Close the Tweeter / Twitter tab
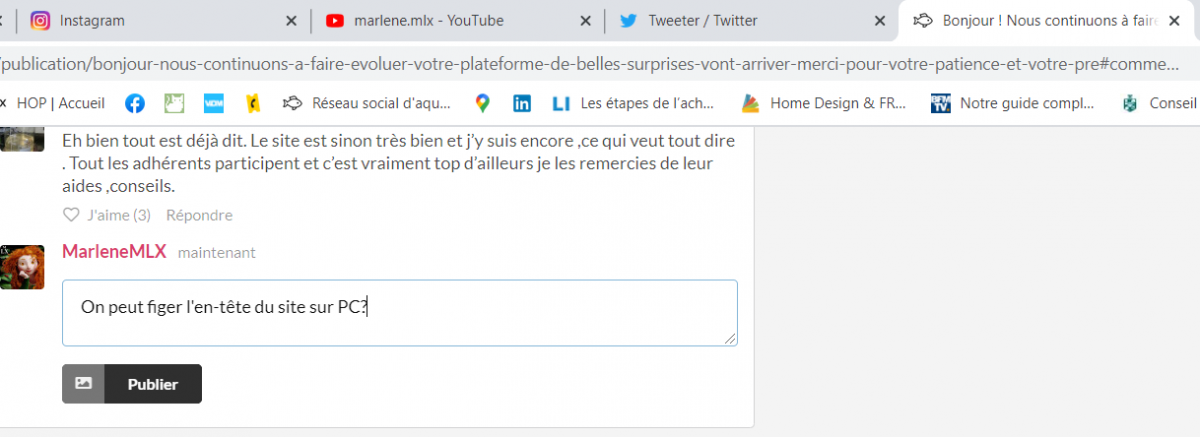Image resolution: width=1200 pixels, height=437 pixels. [879, 20]
